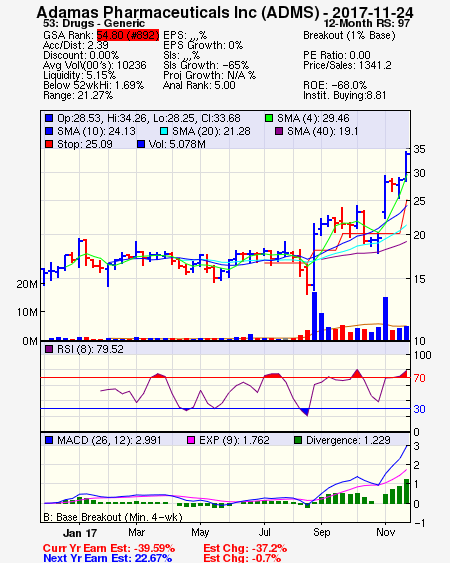Screen dimensions: 450x563
Task: Click the 'Nov' x-axis label
Action: [385, 532]
